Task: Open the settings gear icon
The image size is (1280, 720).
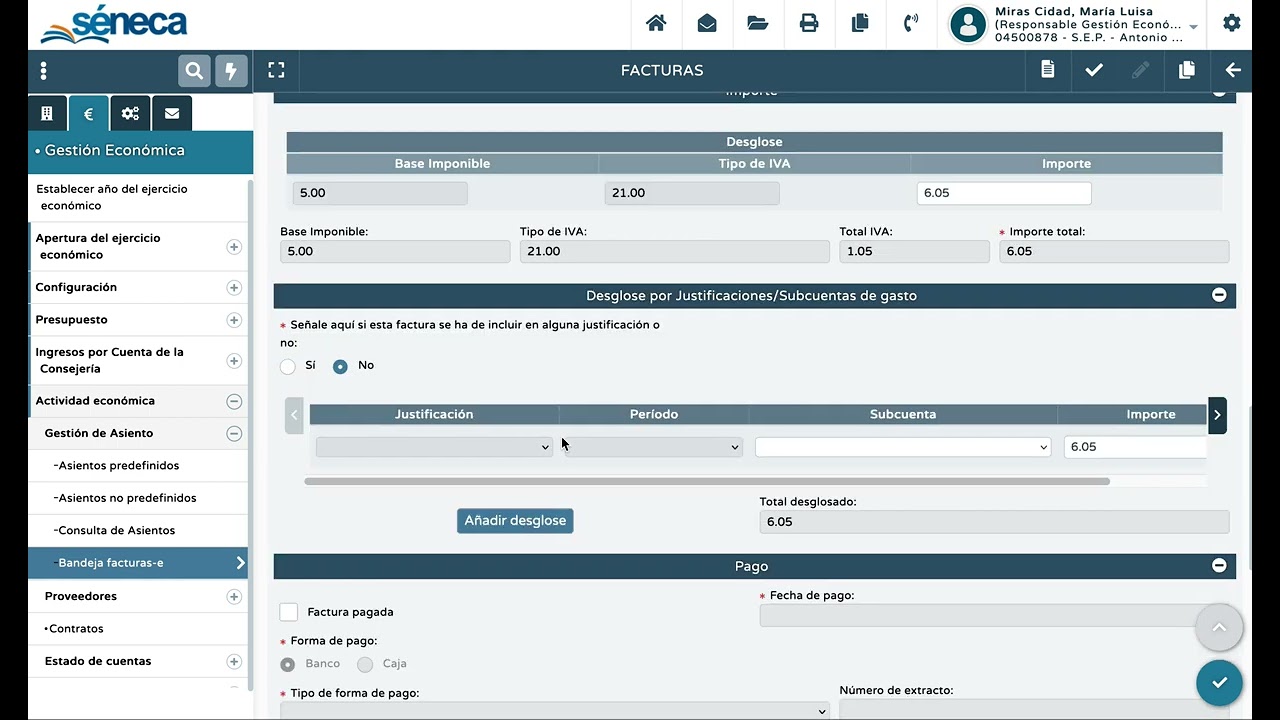Action: click(x=1232, y=23)
